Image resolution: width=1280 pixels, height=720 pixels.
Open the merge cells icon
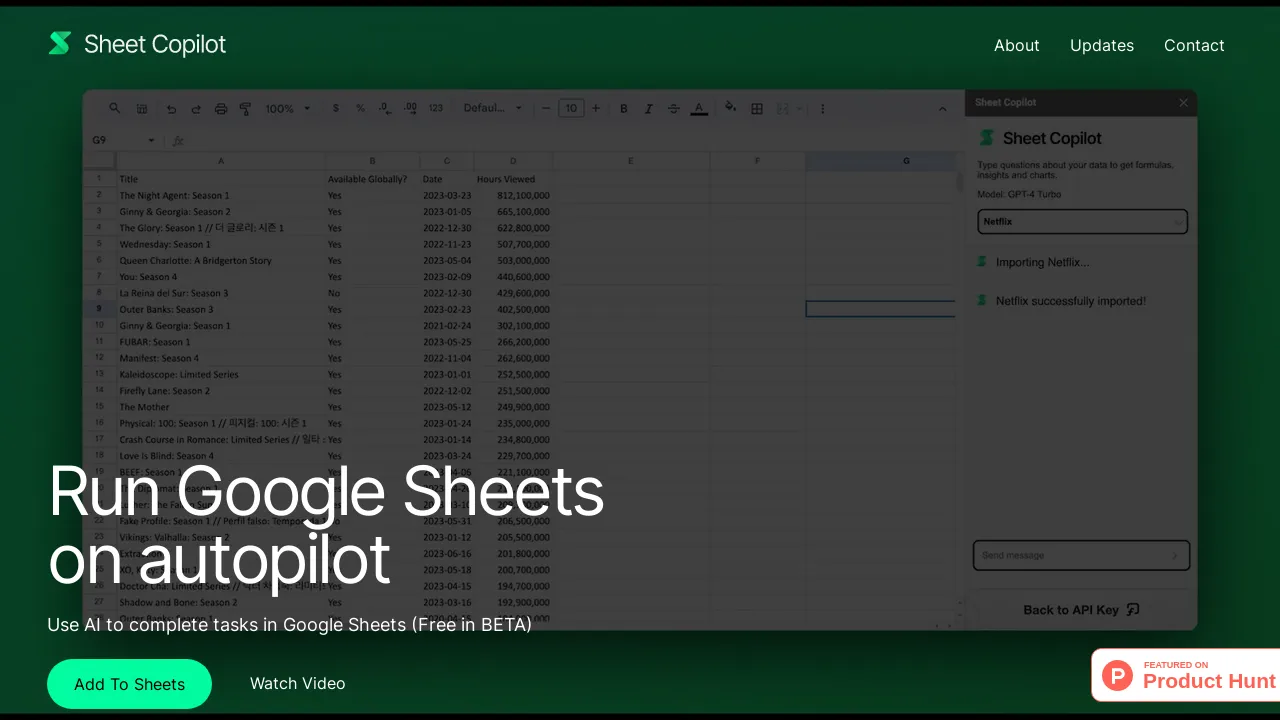click(x=781, y=108)
